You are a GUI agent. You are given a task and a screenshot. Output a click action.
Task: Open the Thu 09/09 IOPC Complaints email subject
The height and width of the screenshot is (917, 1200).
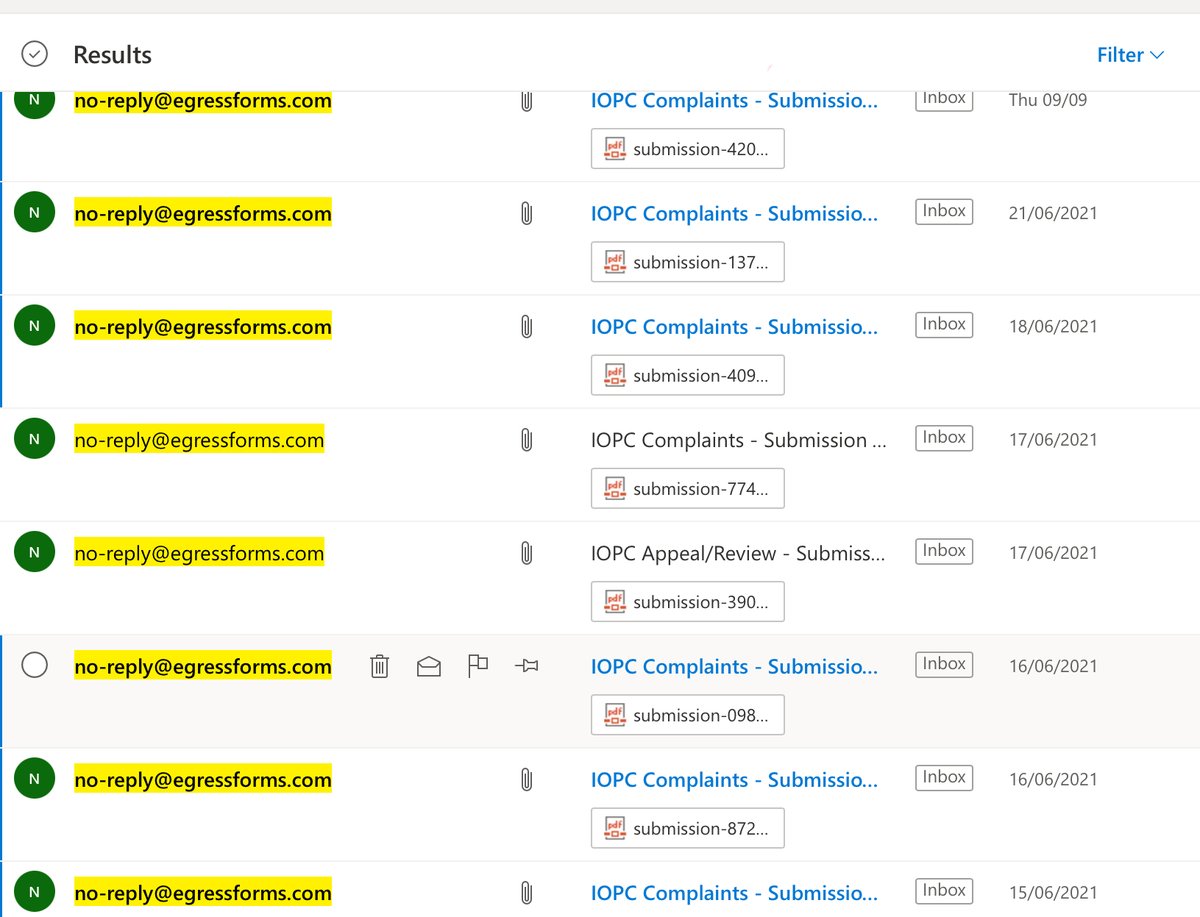pyautogui.click(x=735, y=100)
